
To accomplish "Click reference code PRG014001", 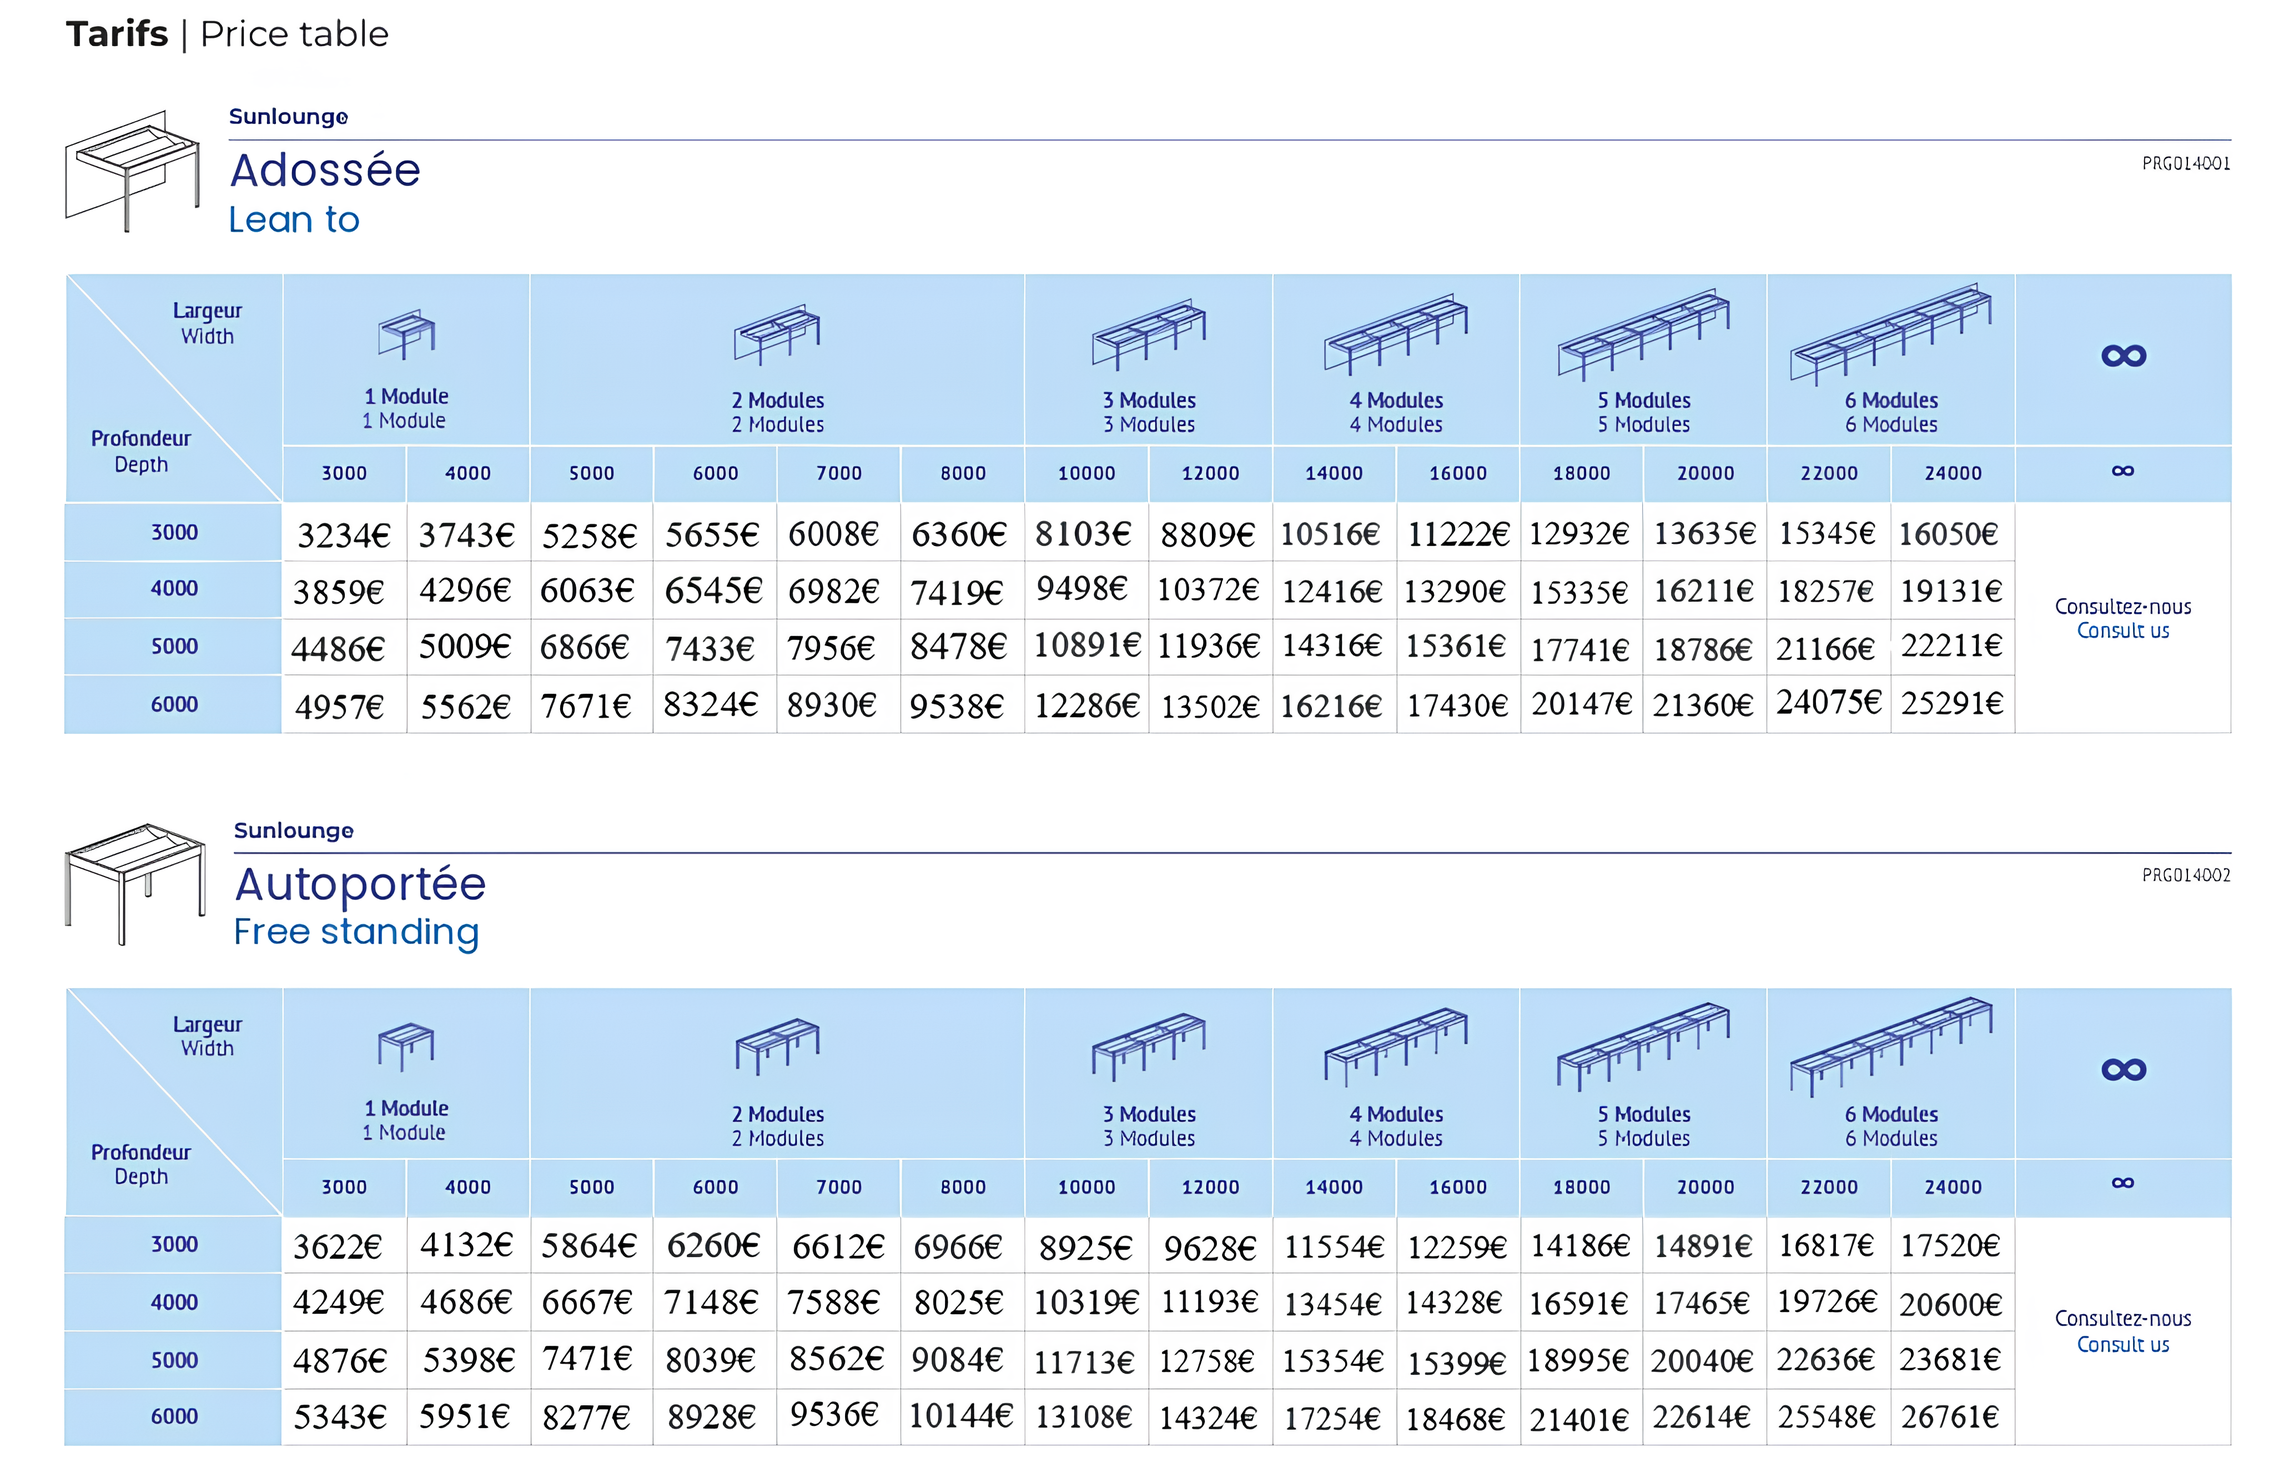I will point(2186,164).
